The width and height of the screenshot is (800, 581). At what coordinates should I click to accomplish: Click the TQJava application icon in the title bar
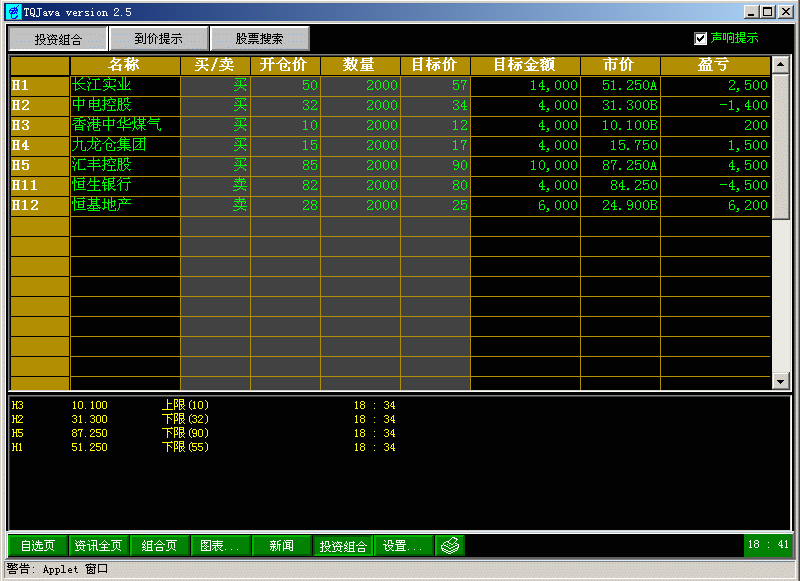click(x=14, y=11)
